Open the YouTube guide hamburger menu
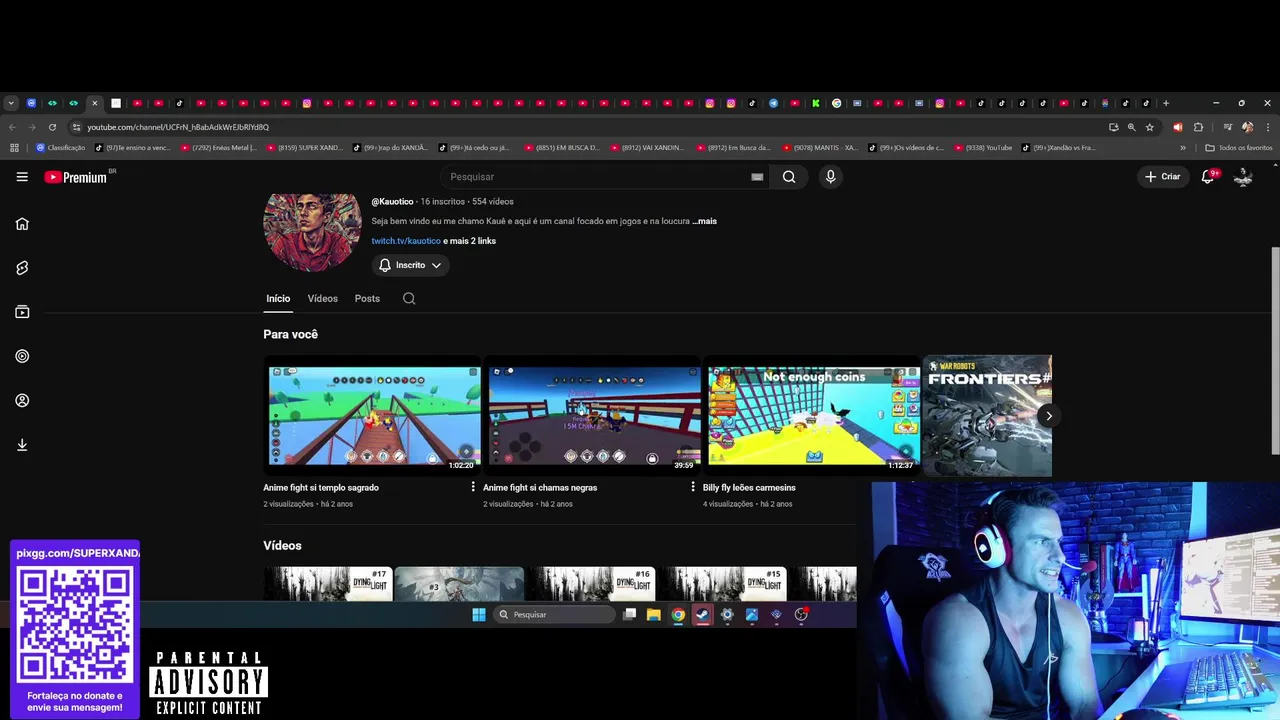1280x720 pixels. click(22, 177)
